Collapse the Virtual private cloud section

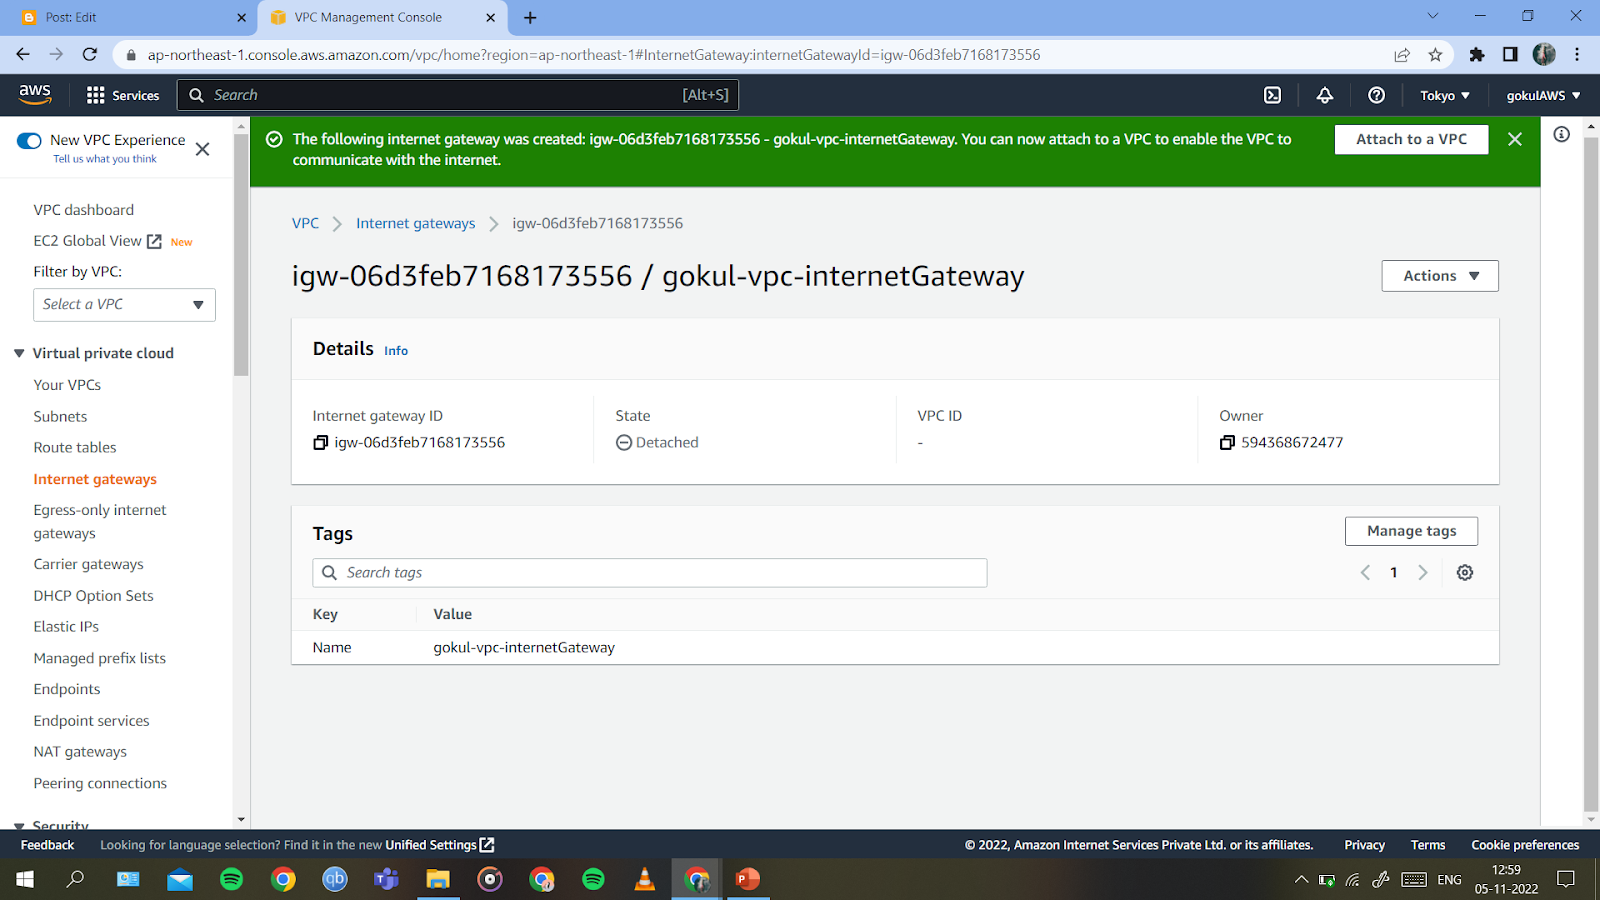pos(19,353)
